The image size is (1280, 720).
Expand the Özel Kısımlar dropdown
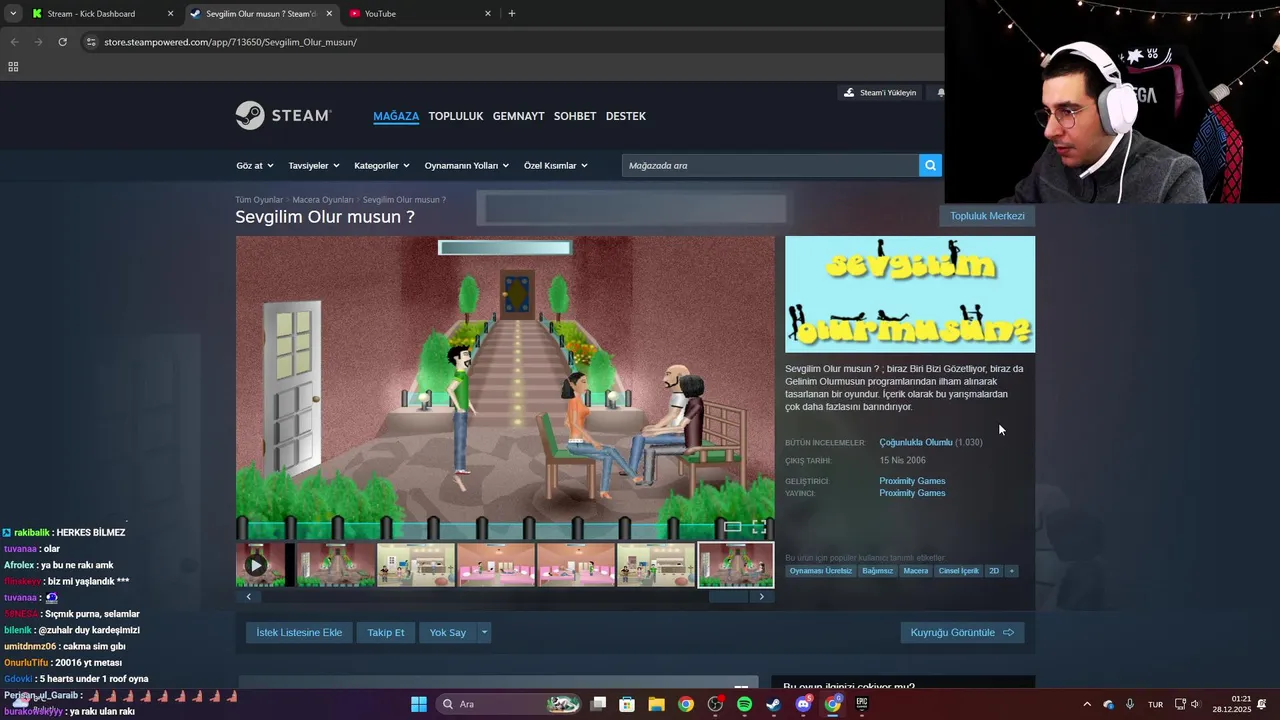click(x=556, y=166)
